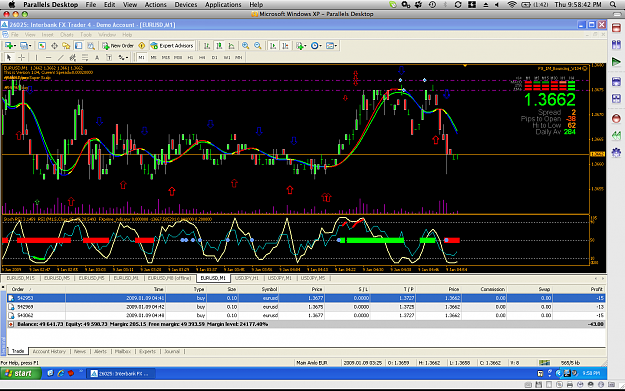Open the Charts menu
625x391 pixels.
67,35
